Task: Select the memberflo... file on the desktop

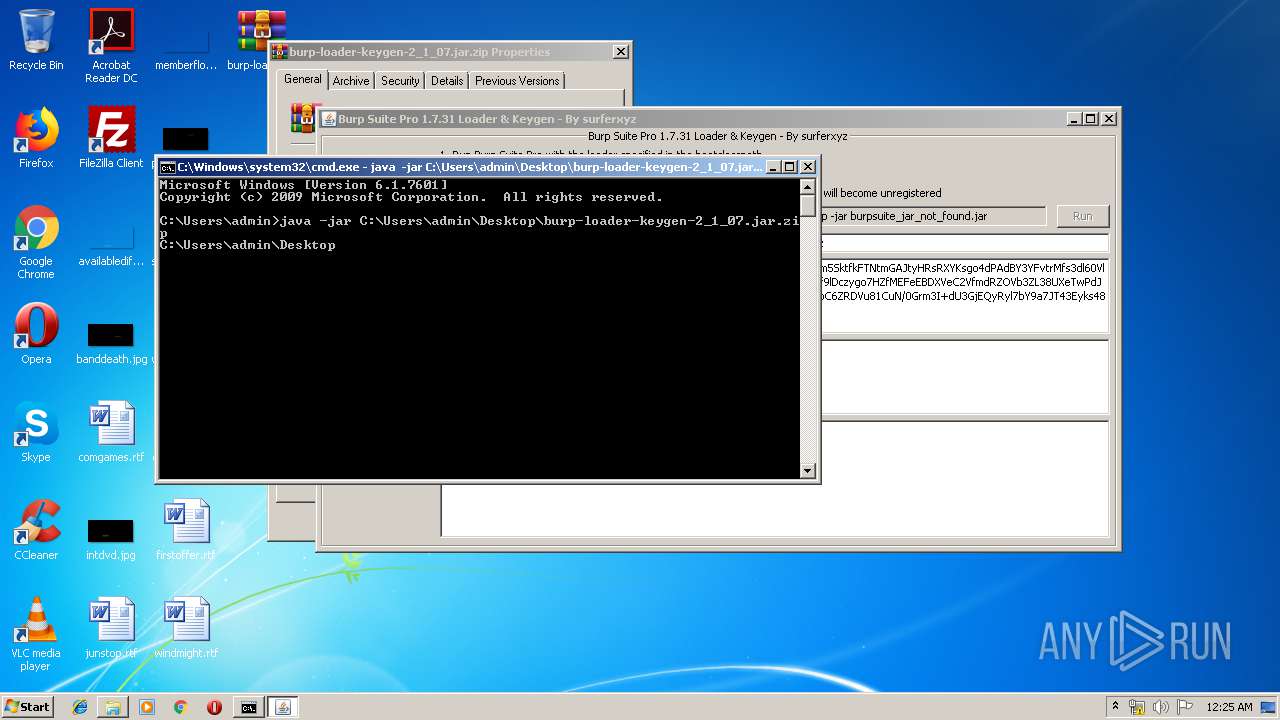Action: [186, 46]
